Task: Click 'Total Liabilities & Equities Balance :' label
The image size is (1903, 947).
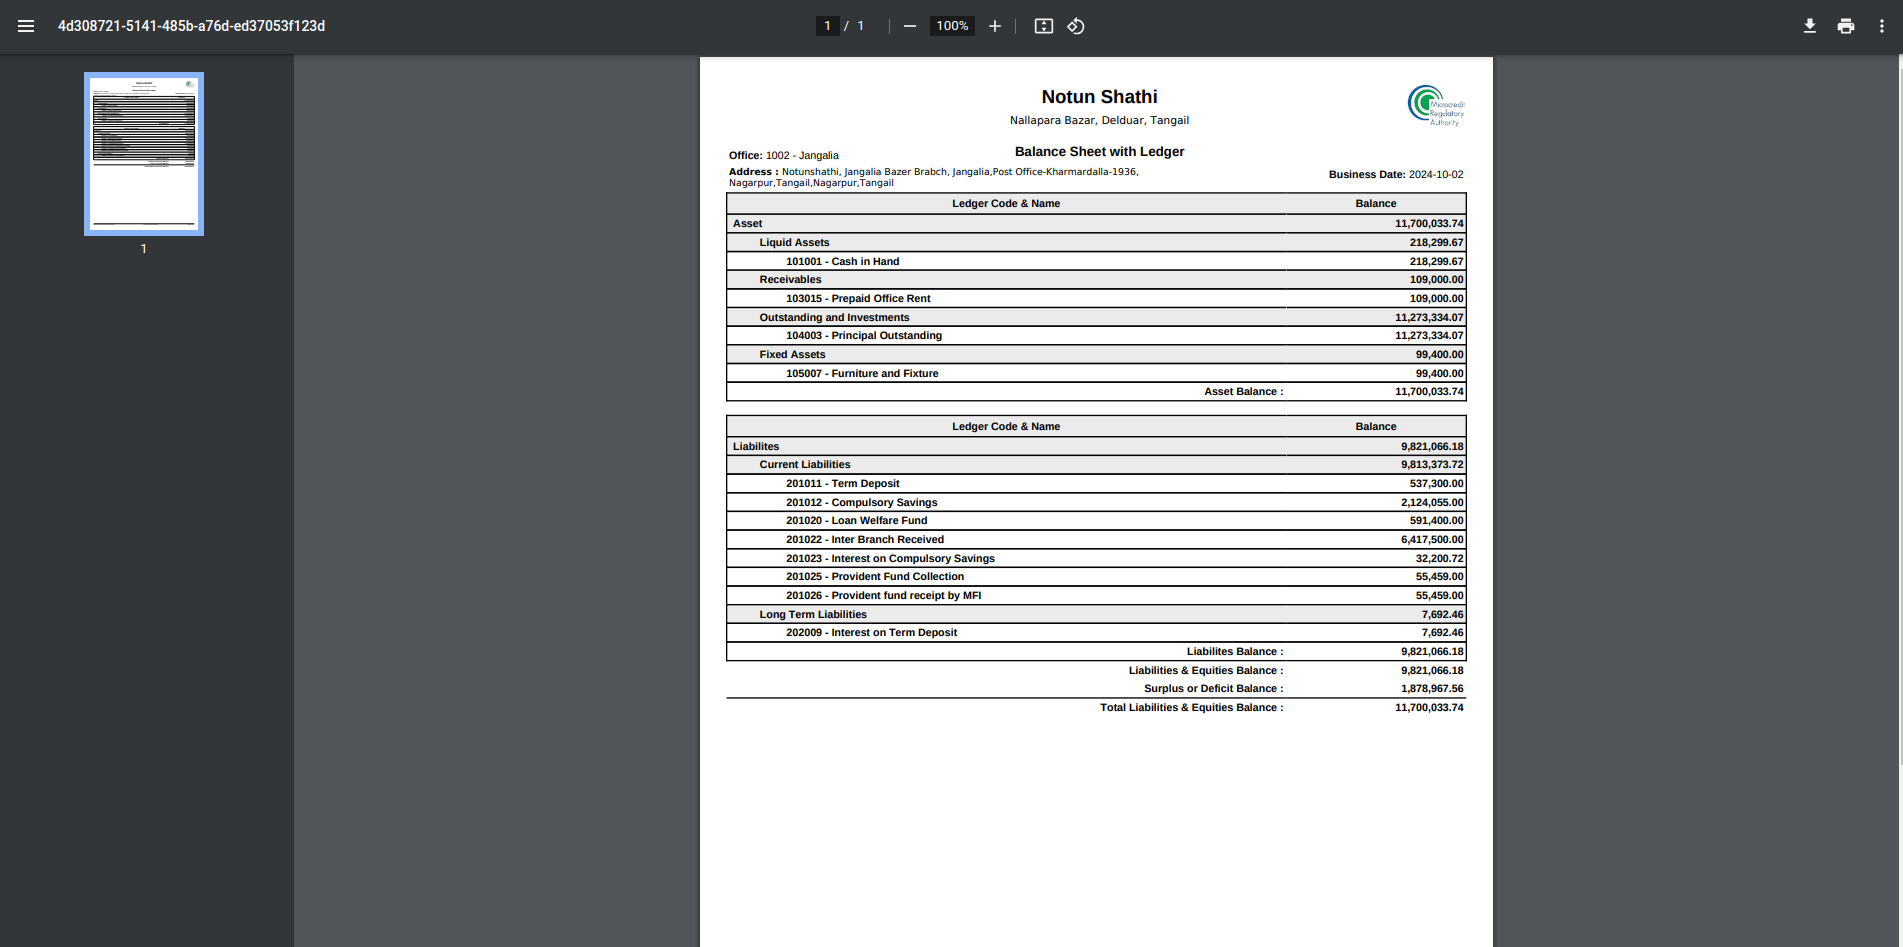Action: tap(1191, 708)
